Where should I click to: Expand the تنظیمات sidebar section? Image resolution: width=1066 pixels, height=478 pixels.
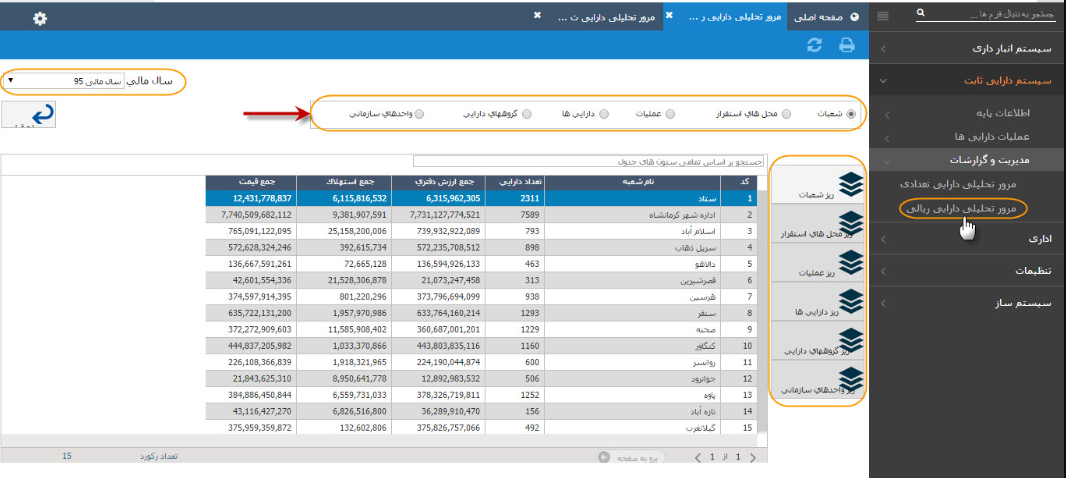(x=966, y=271)
